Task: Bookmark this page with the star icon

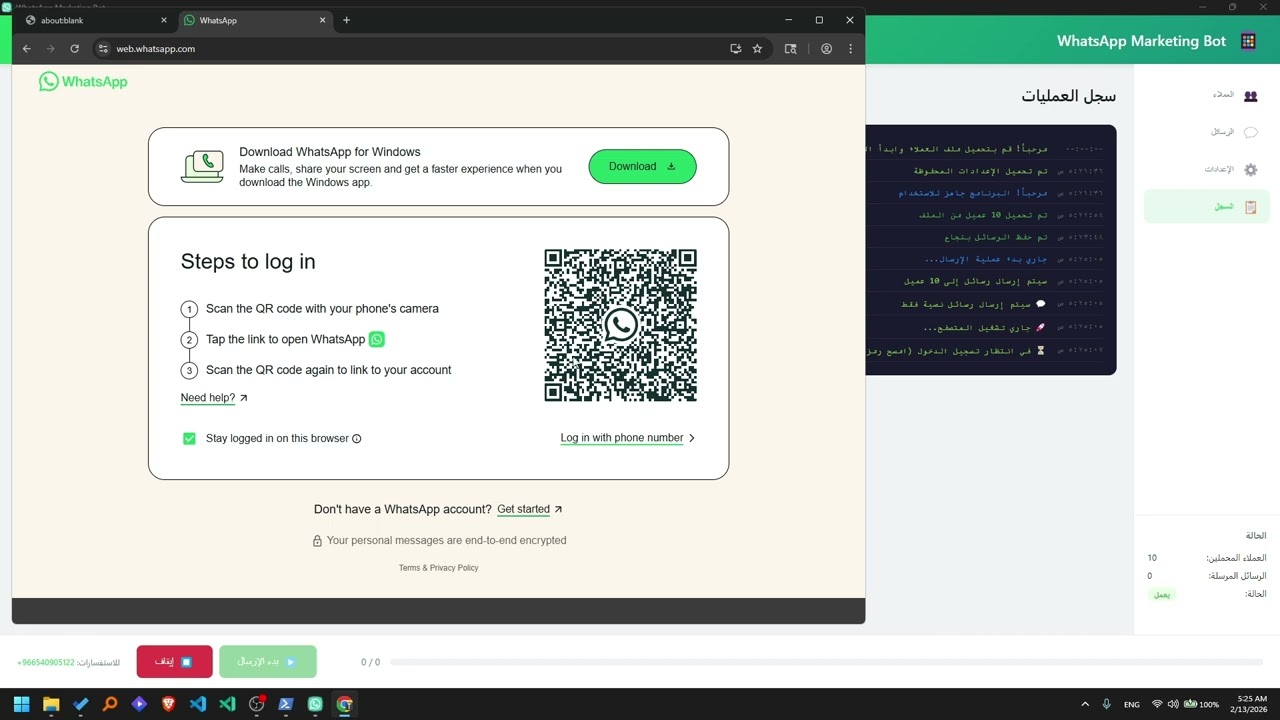Action: click(x=757, y=48)
